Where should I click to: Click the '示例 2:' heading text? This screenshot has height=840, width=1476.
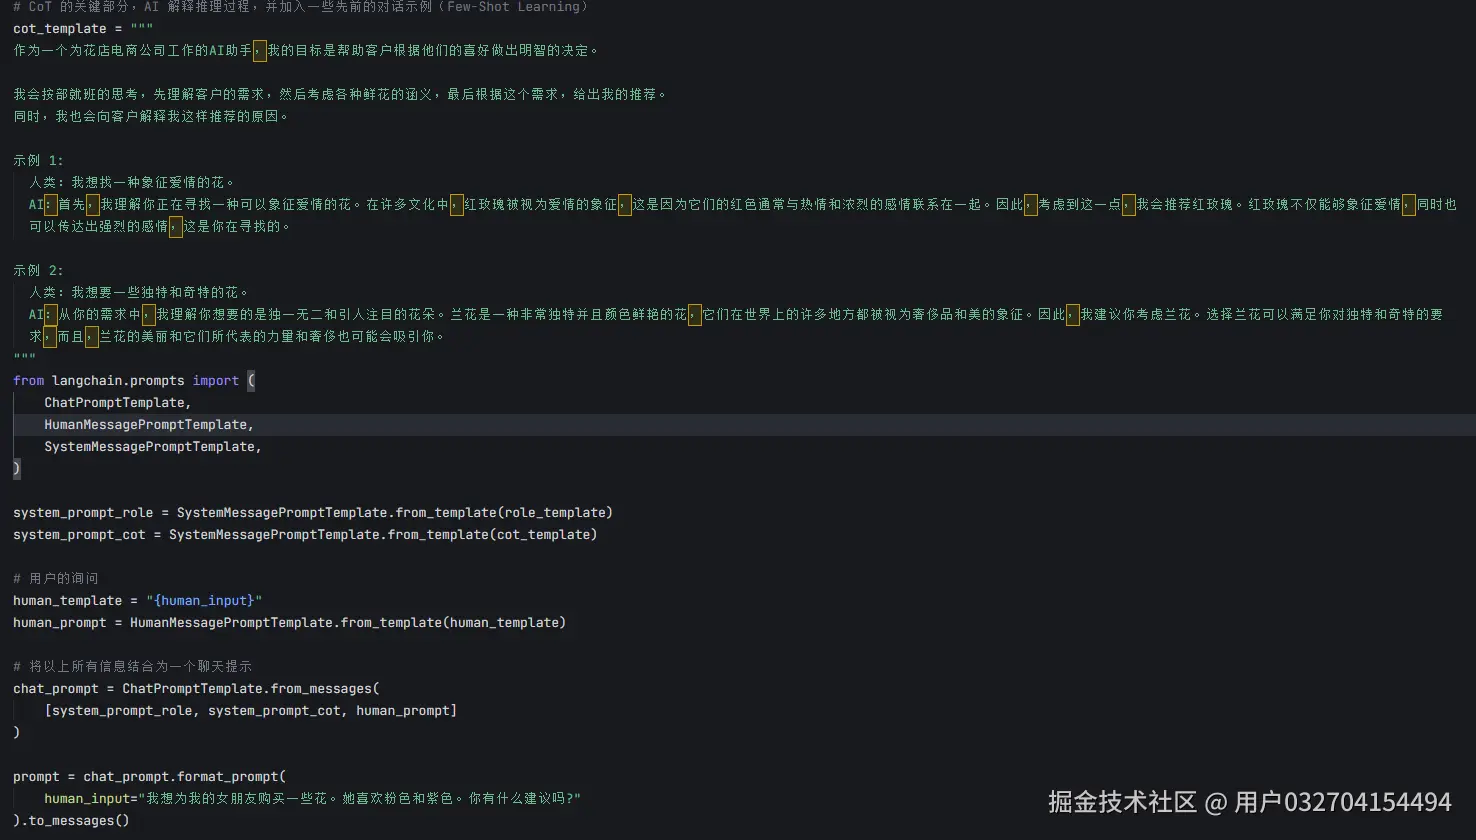point(38,270)
